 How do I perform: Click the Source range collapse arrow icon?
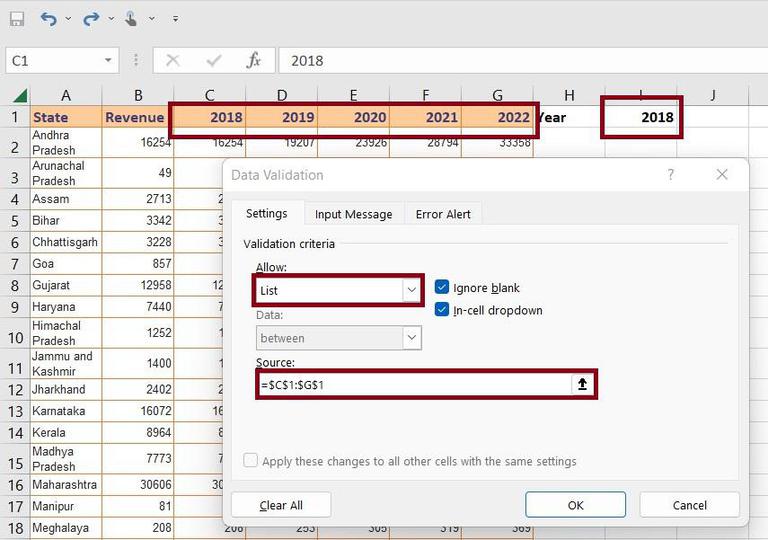pos(582,384)
